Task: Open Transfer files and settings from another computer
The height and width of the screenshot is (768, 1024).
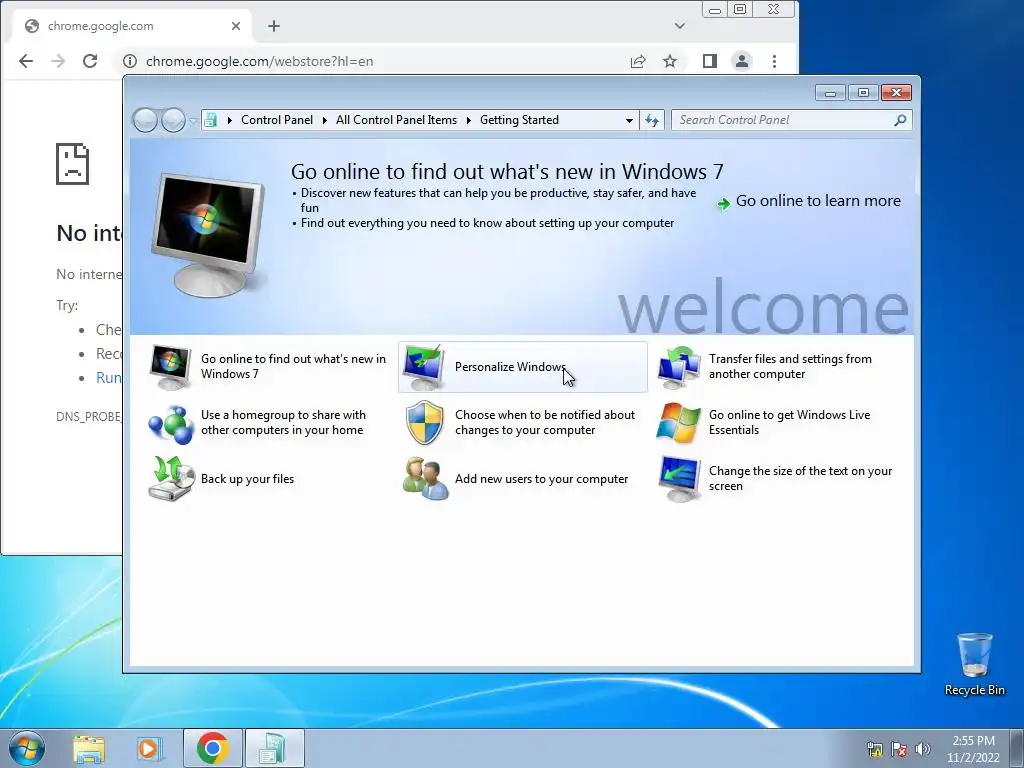Action: (x=790, y=366)
